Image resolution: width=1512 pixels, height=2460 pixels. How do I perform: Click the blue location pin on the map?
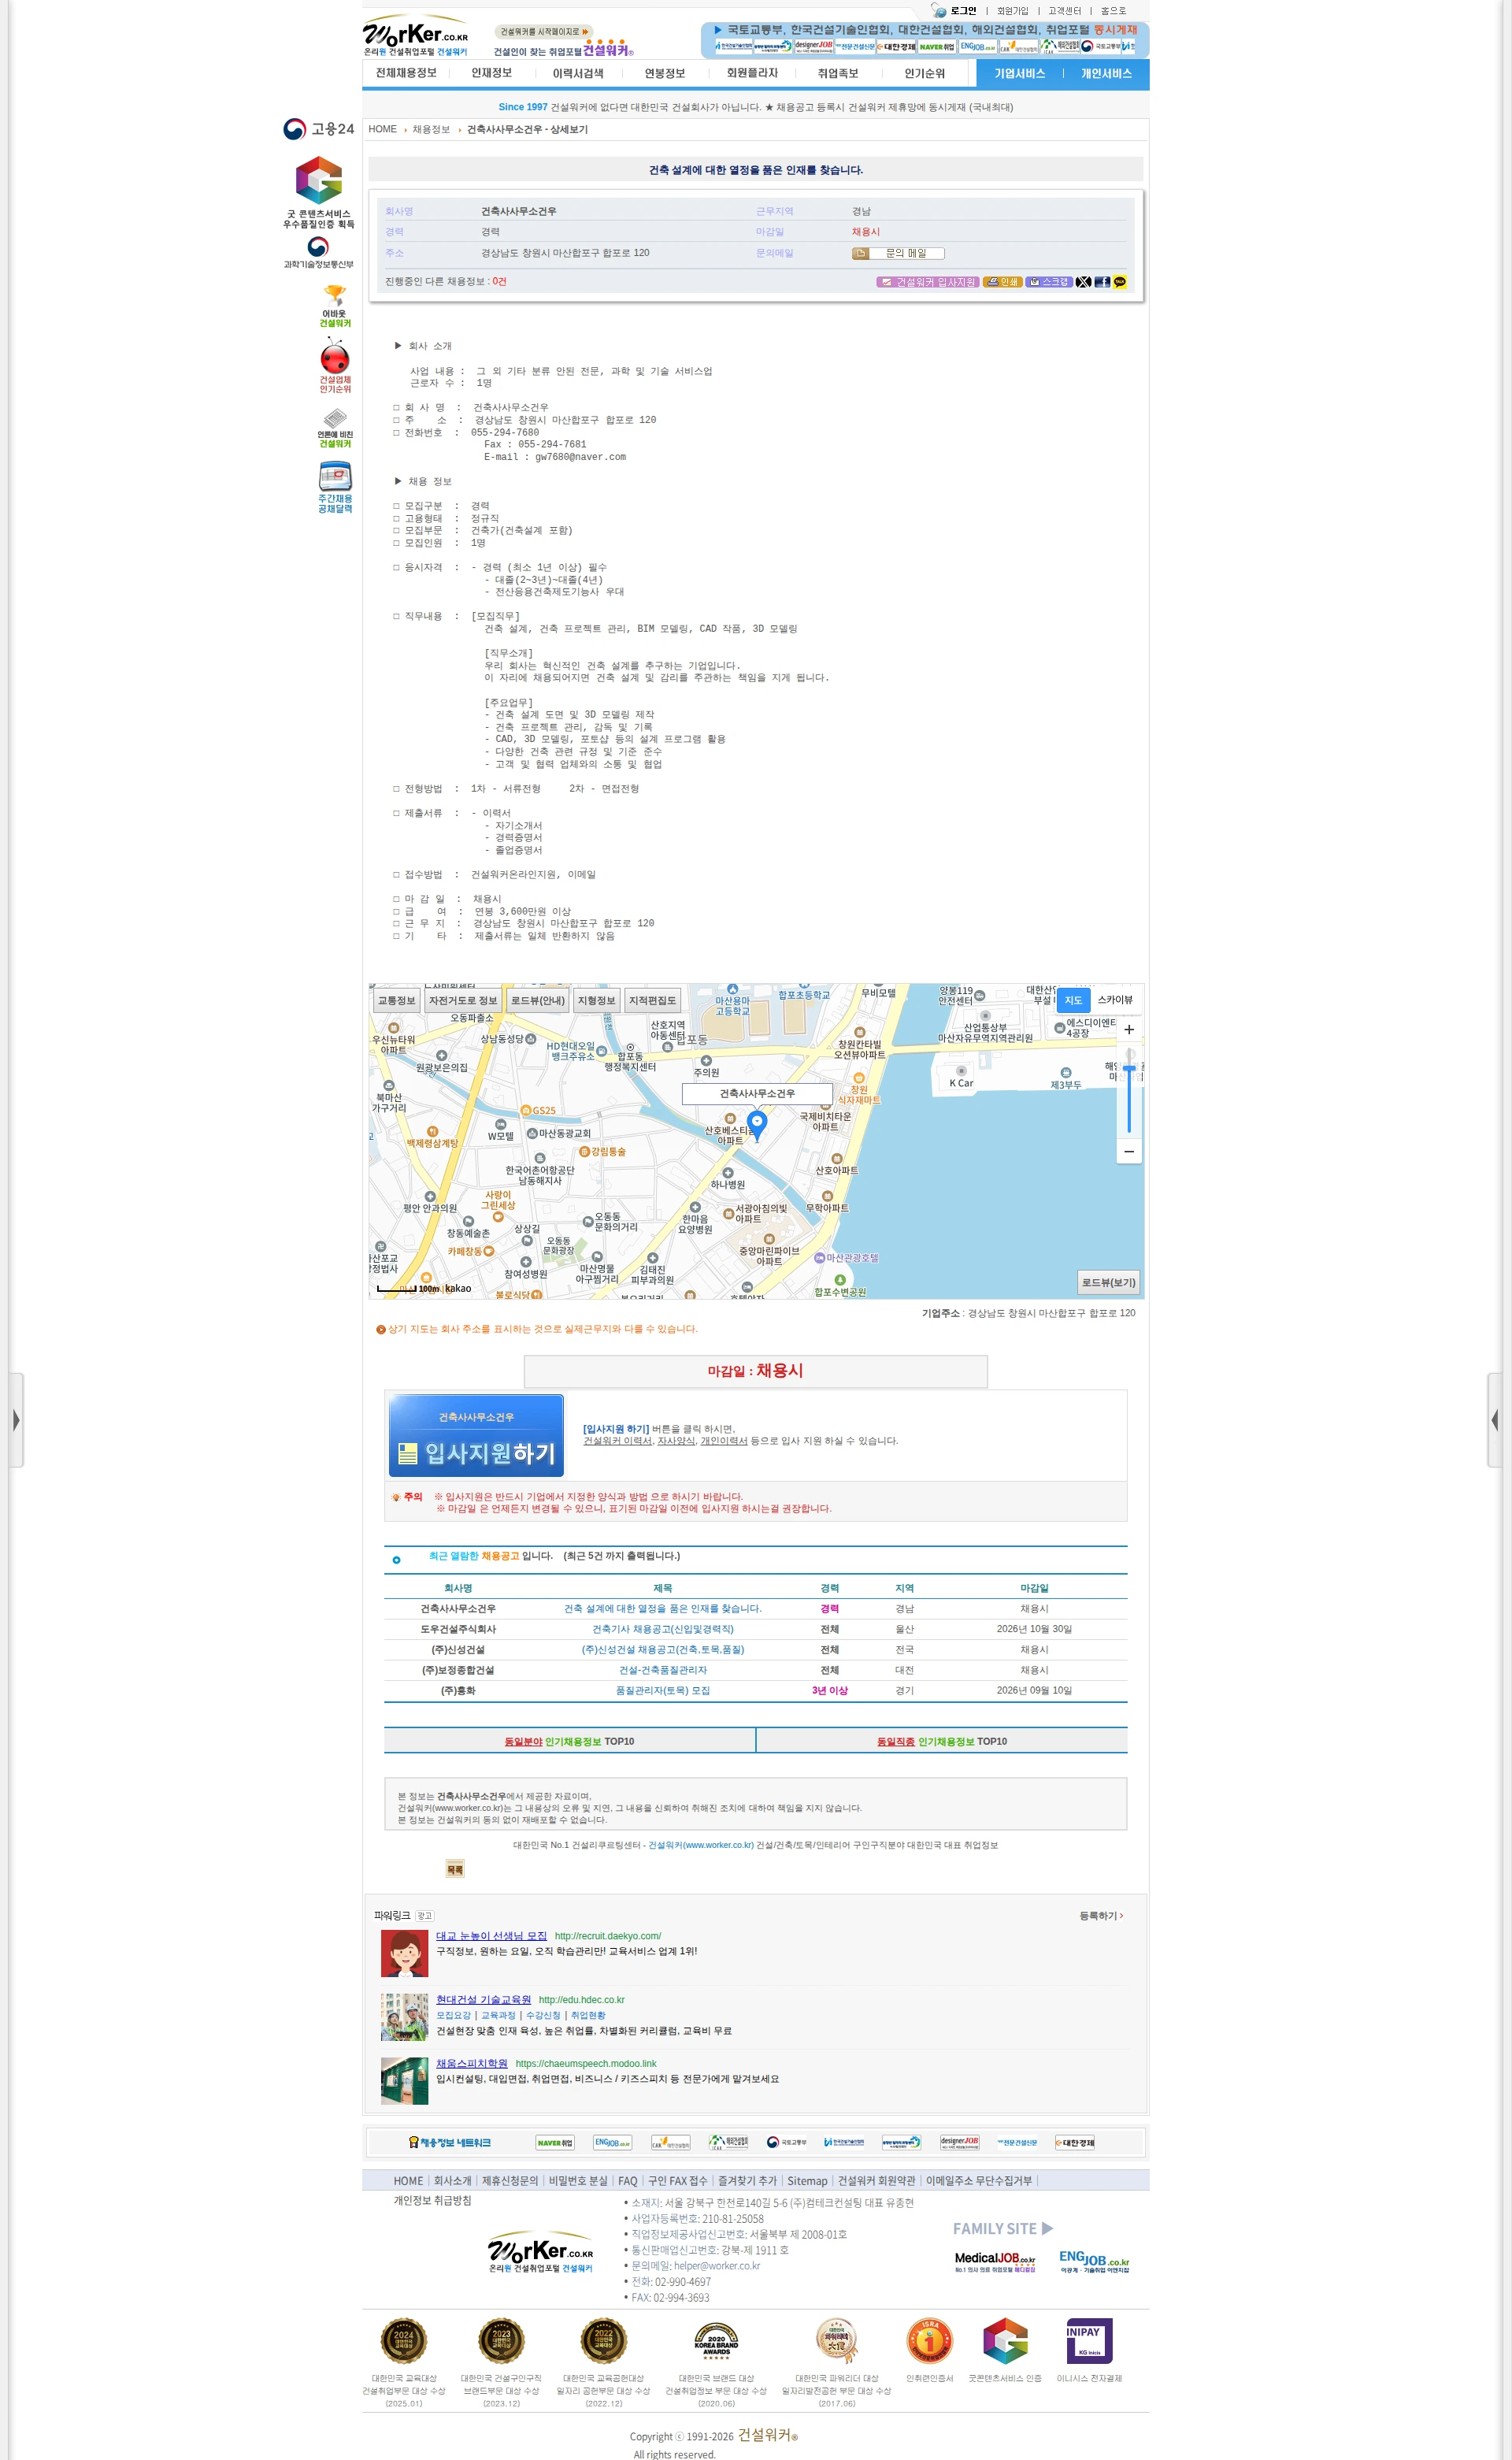[757, 1125]
